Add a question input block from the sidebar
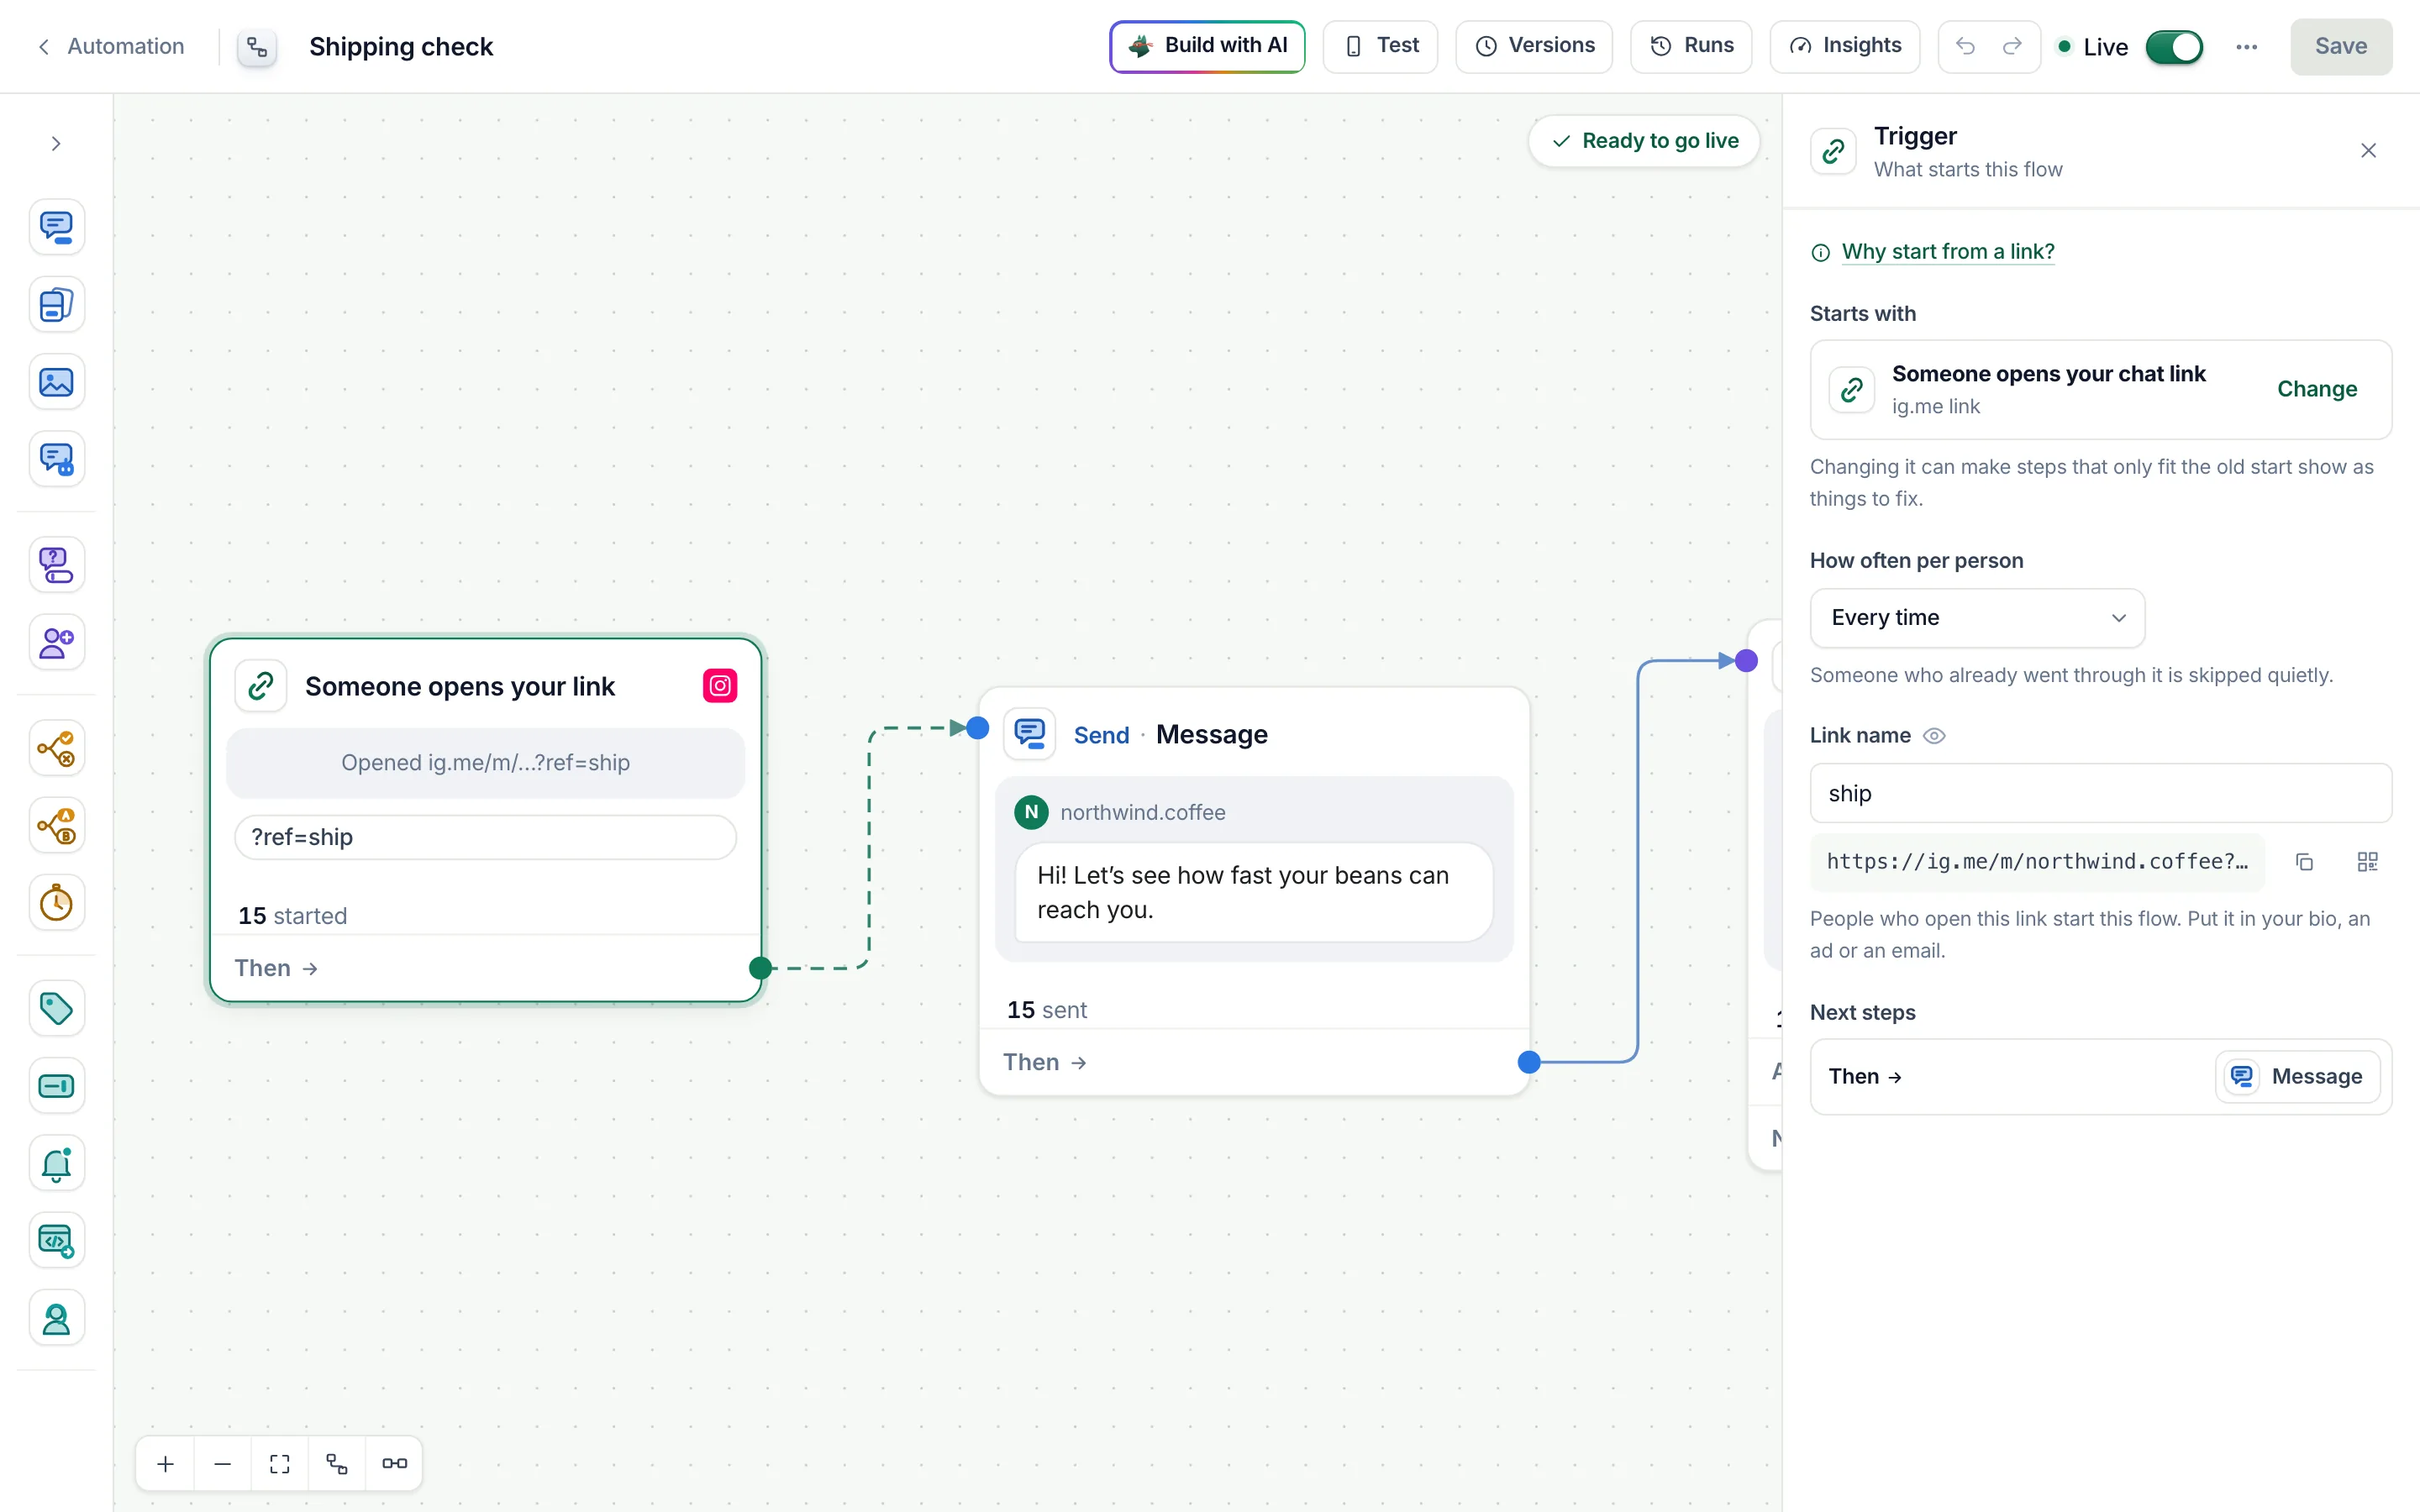 tap(56, 565)
